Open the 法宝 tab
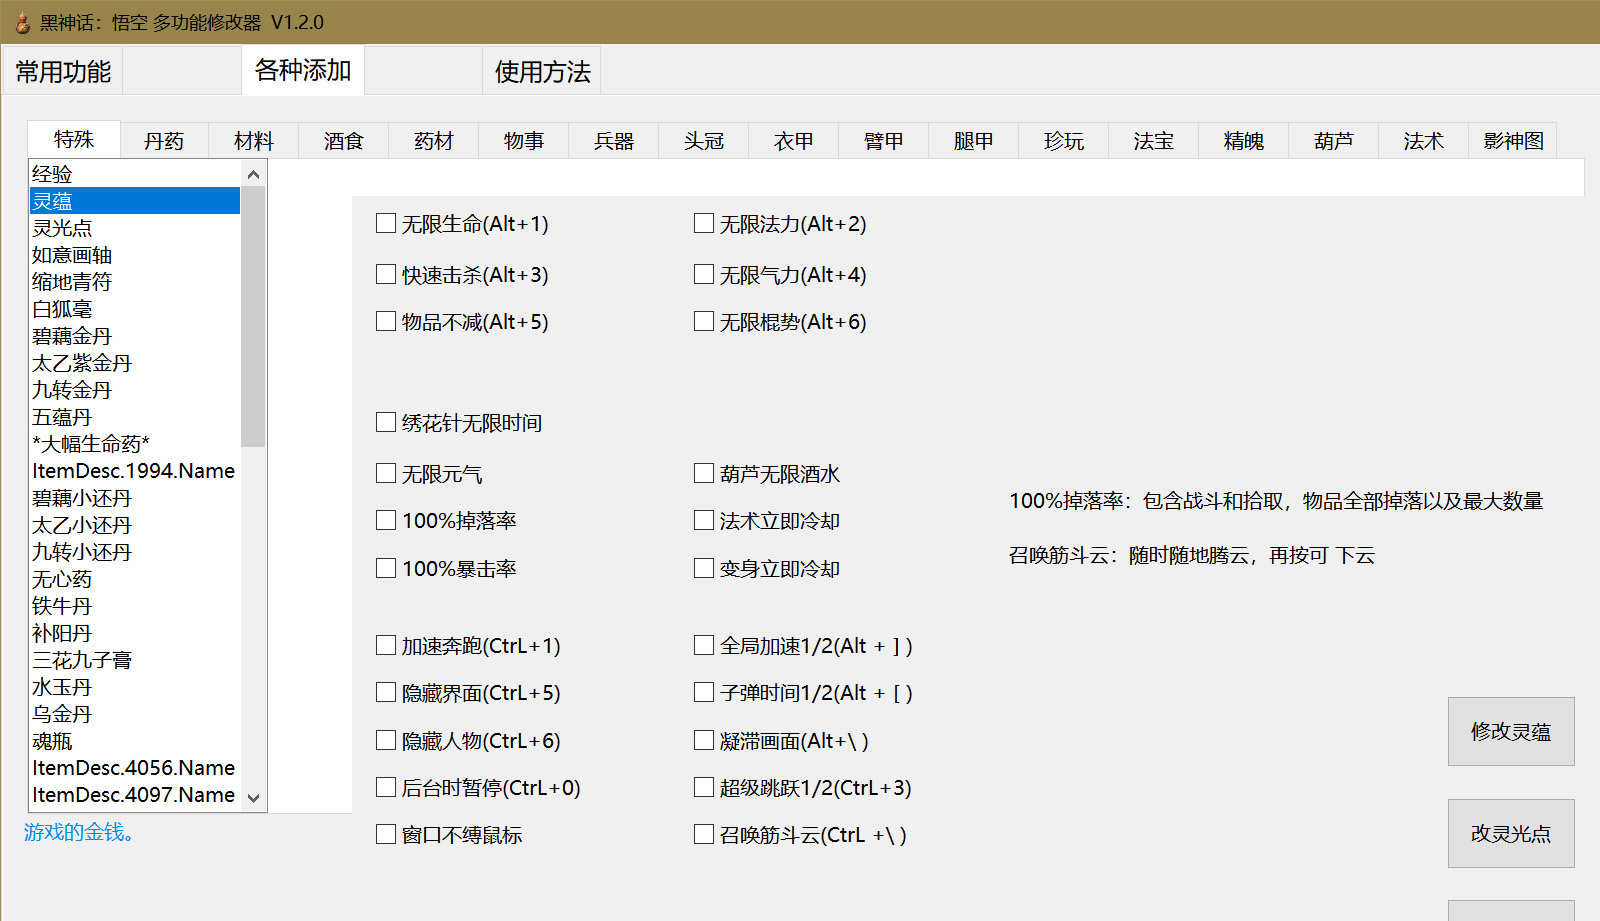Viewport: 1600px width, 921px height. (1154, 141)
